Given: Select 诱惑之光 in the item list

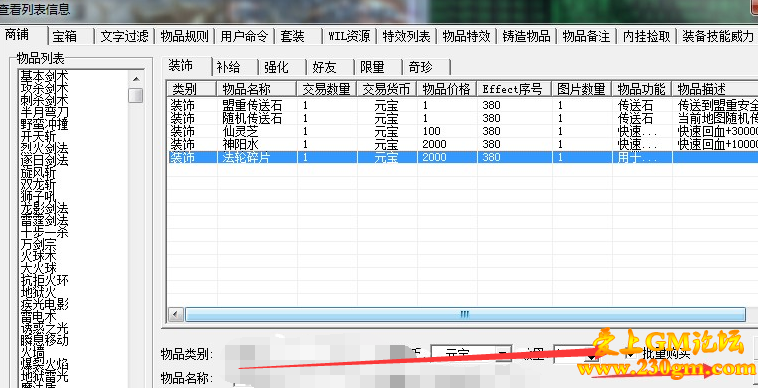Looking at the screenshot, I should [44, 329].
